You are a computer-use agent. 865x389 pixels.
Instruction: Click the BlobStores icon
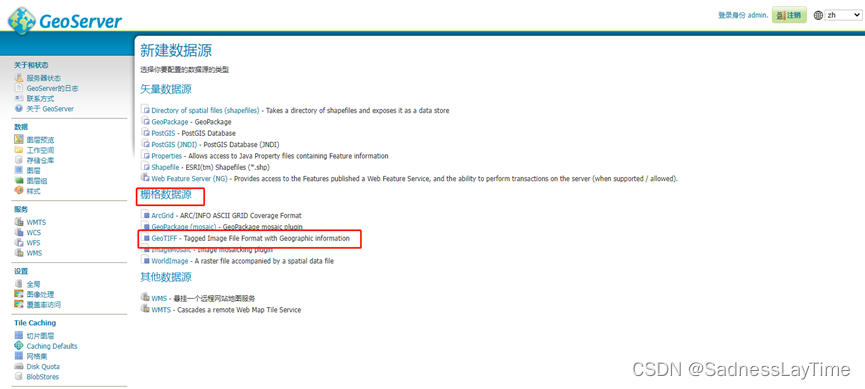tap(19, 377)
